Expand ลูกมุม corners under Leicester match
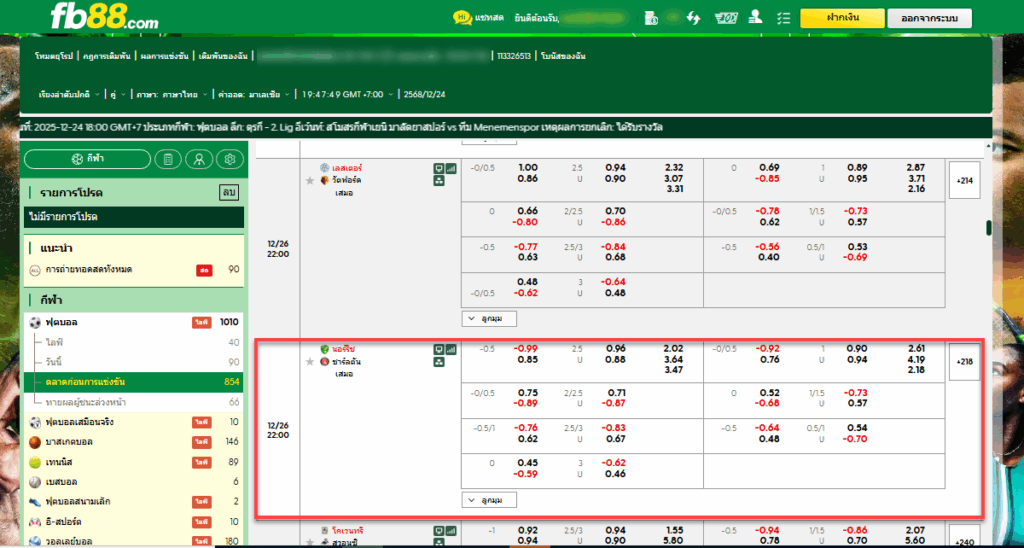 (490, 319)
